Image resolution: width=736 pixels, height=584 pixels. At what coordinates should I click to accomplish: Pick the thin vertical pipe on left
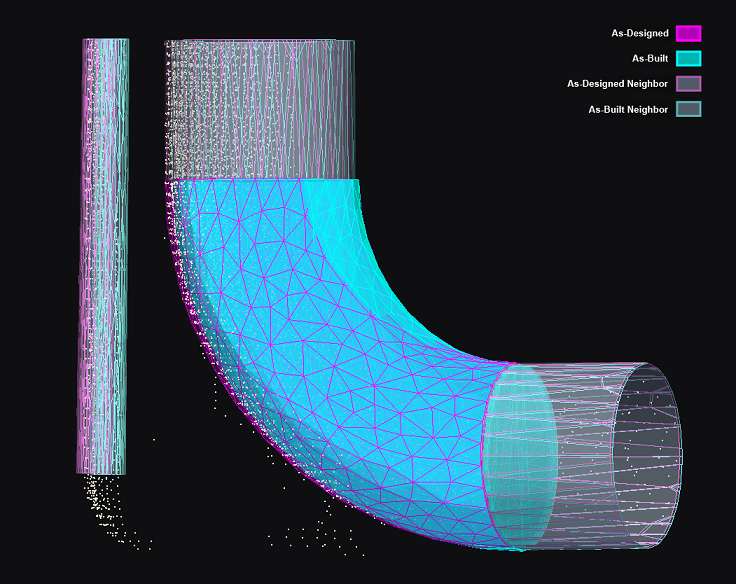click(102, 256)
